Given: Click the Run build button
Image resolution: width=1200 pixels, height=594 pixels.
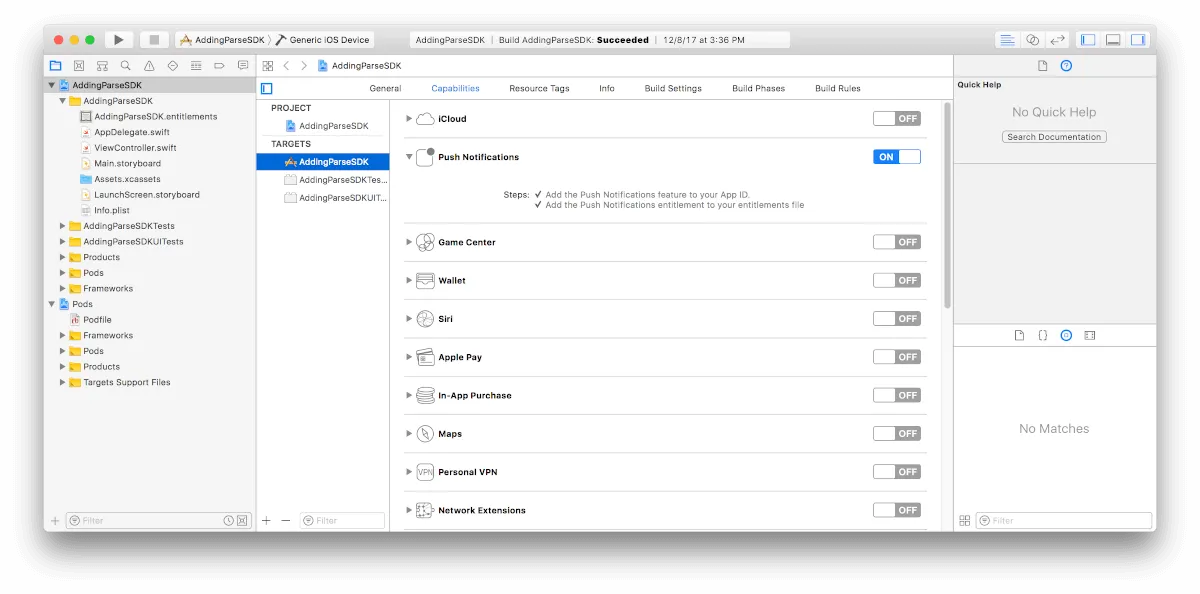Looking at the screenshot, I should (119, 40).
